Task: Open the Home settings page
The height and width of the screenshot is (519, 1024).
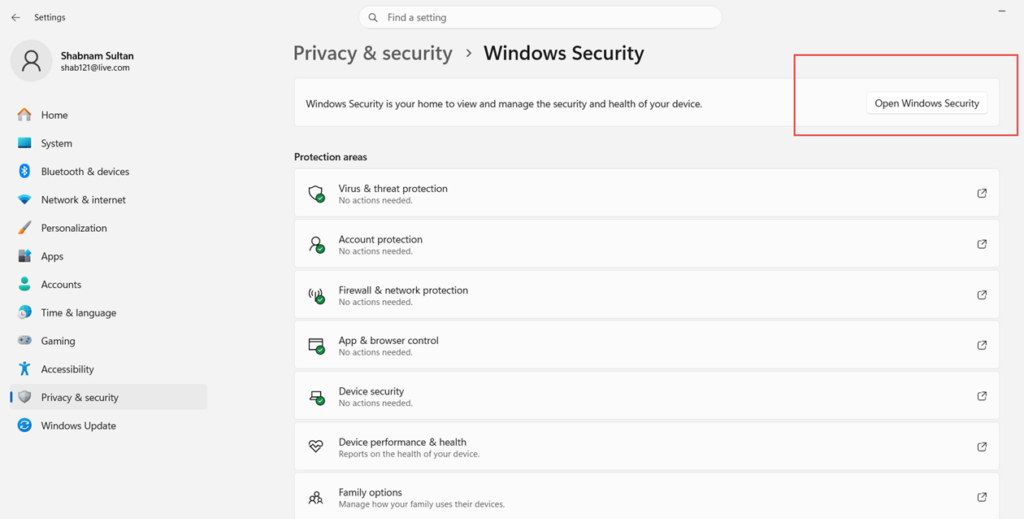Action: pyautogui.click(x=108, y=115)
